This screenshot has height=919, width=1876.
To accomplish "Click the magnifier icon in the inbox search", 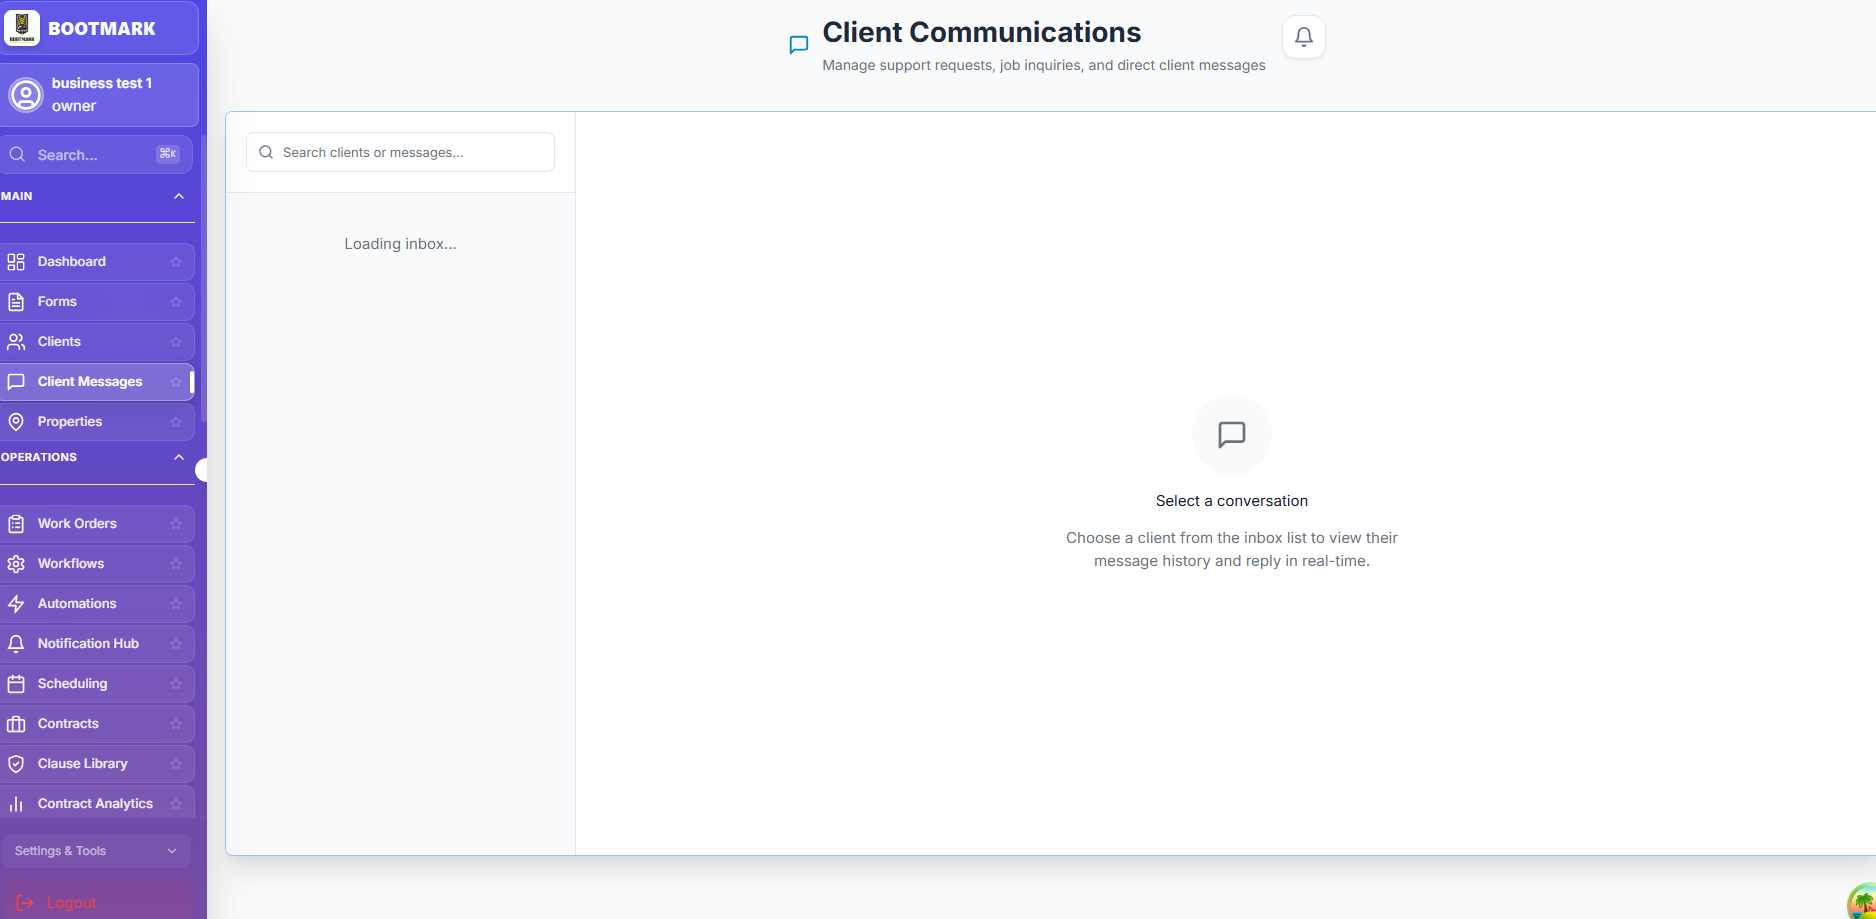I will click(266, 153).
